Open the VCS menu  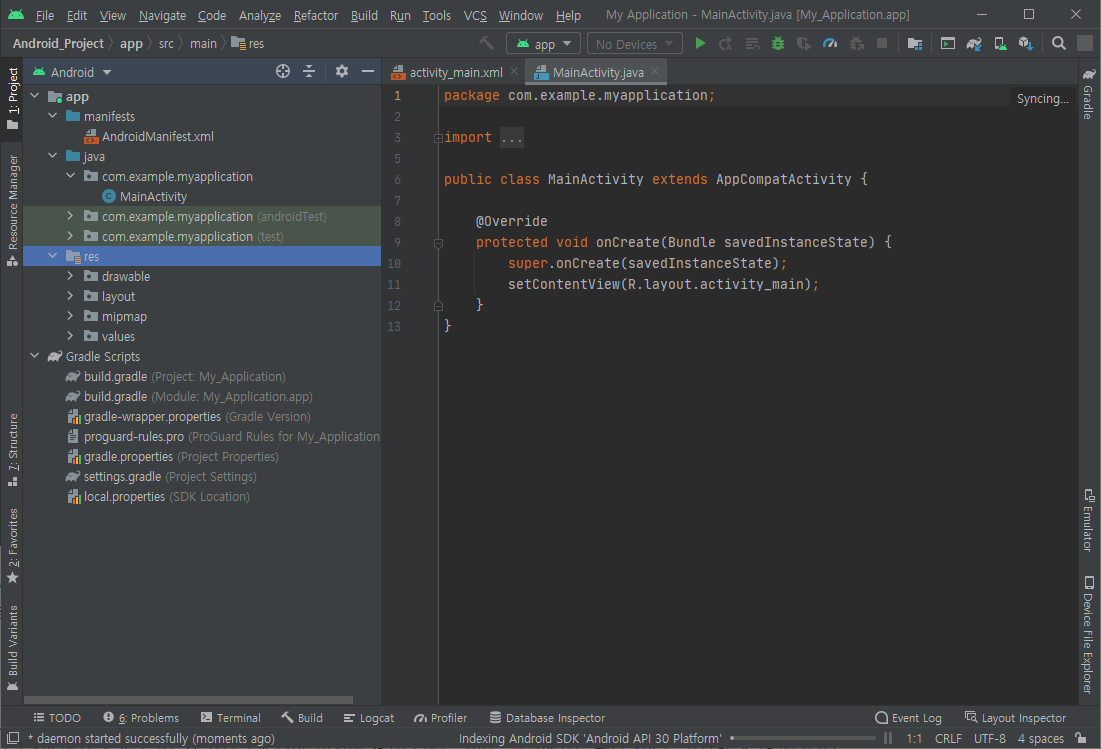(x=475, y=15)
